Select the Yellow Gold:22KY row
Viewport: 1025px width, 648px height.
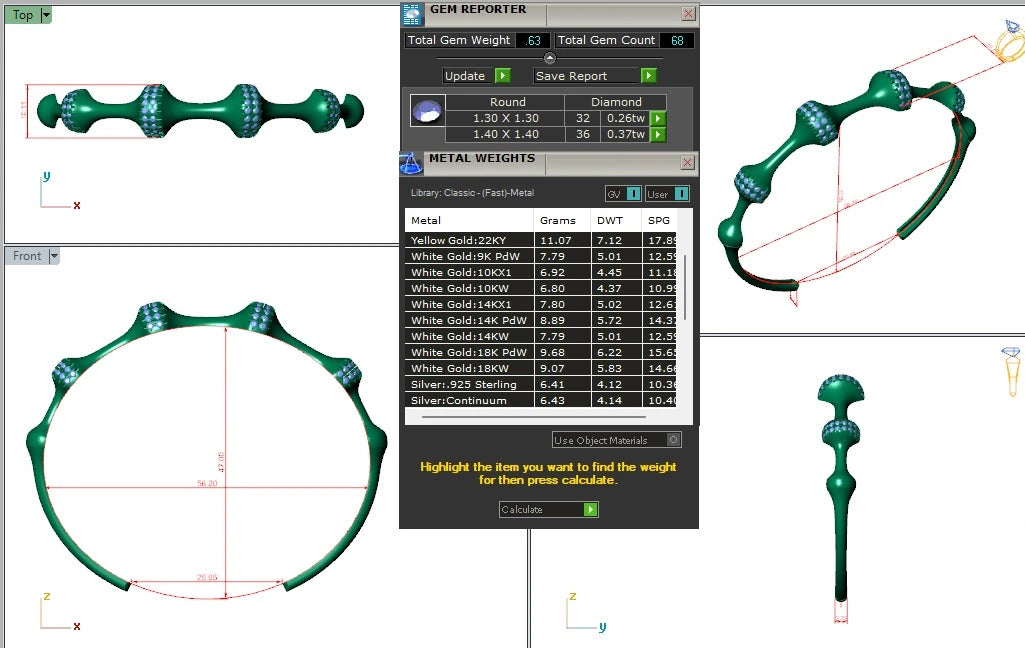pos(541,240)
